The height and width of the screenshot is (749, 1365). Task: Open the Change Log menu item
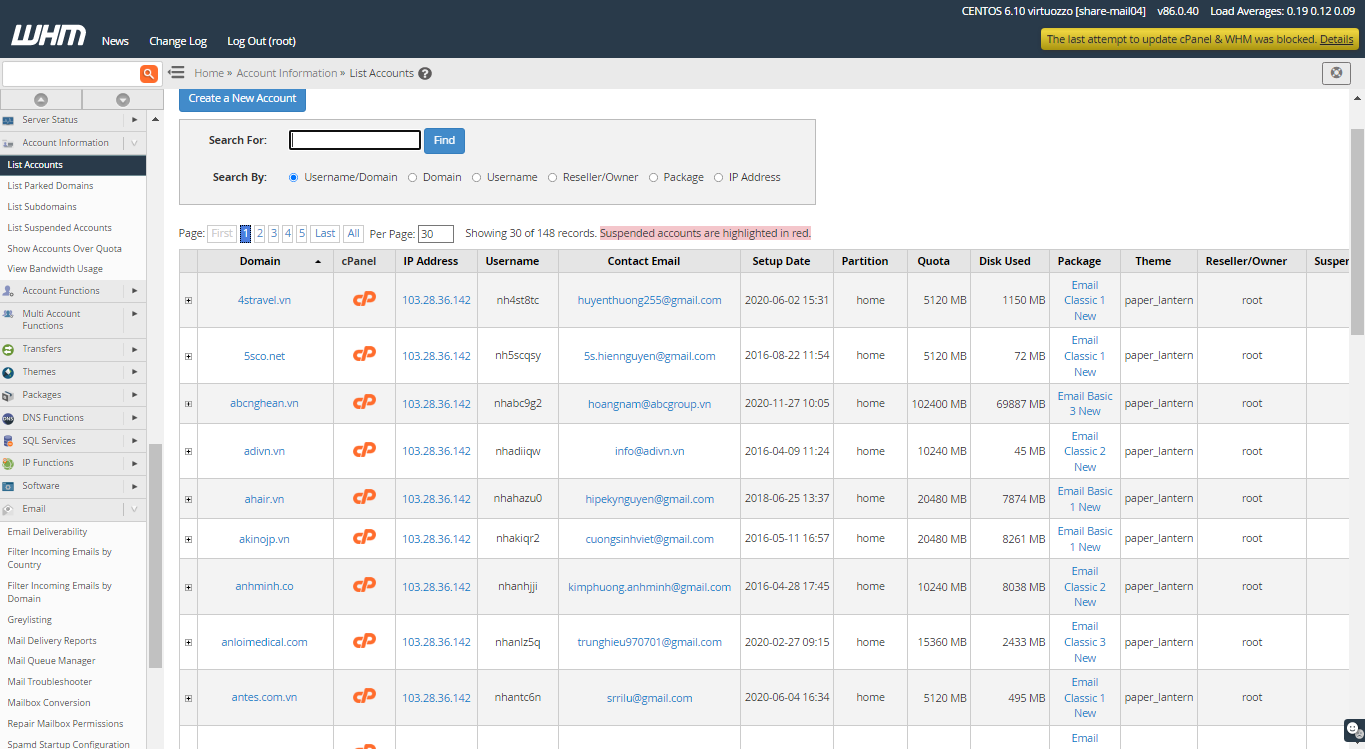coord(178,41)
